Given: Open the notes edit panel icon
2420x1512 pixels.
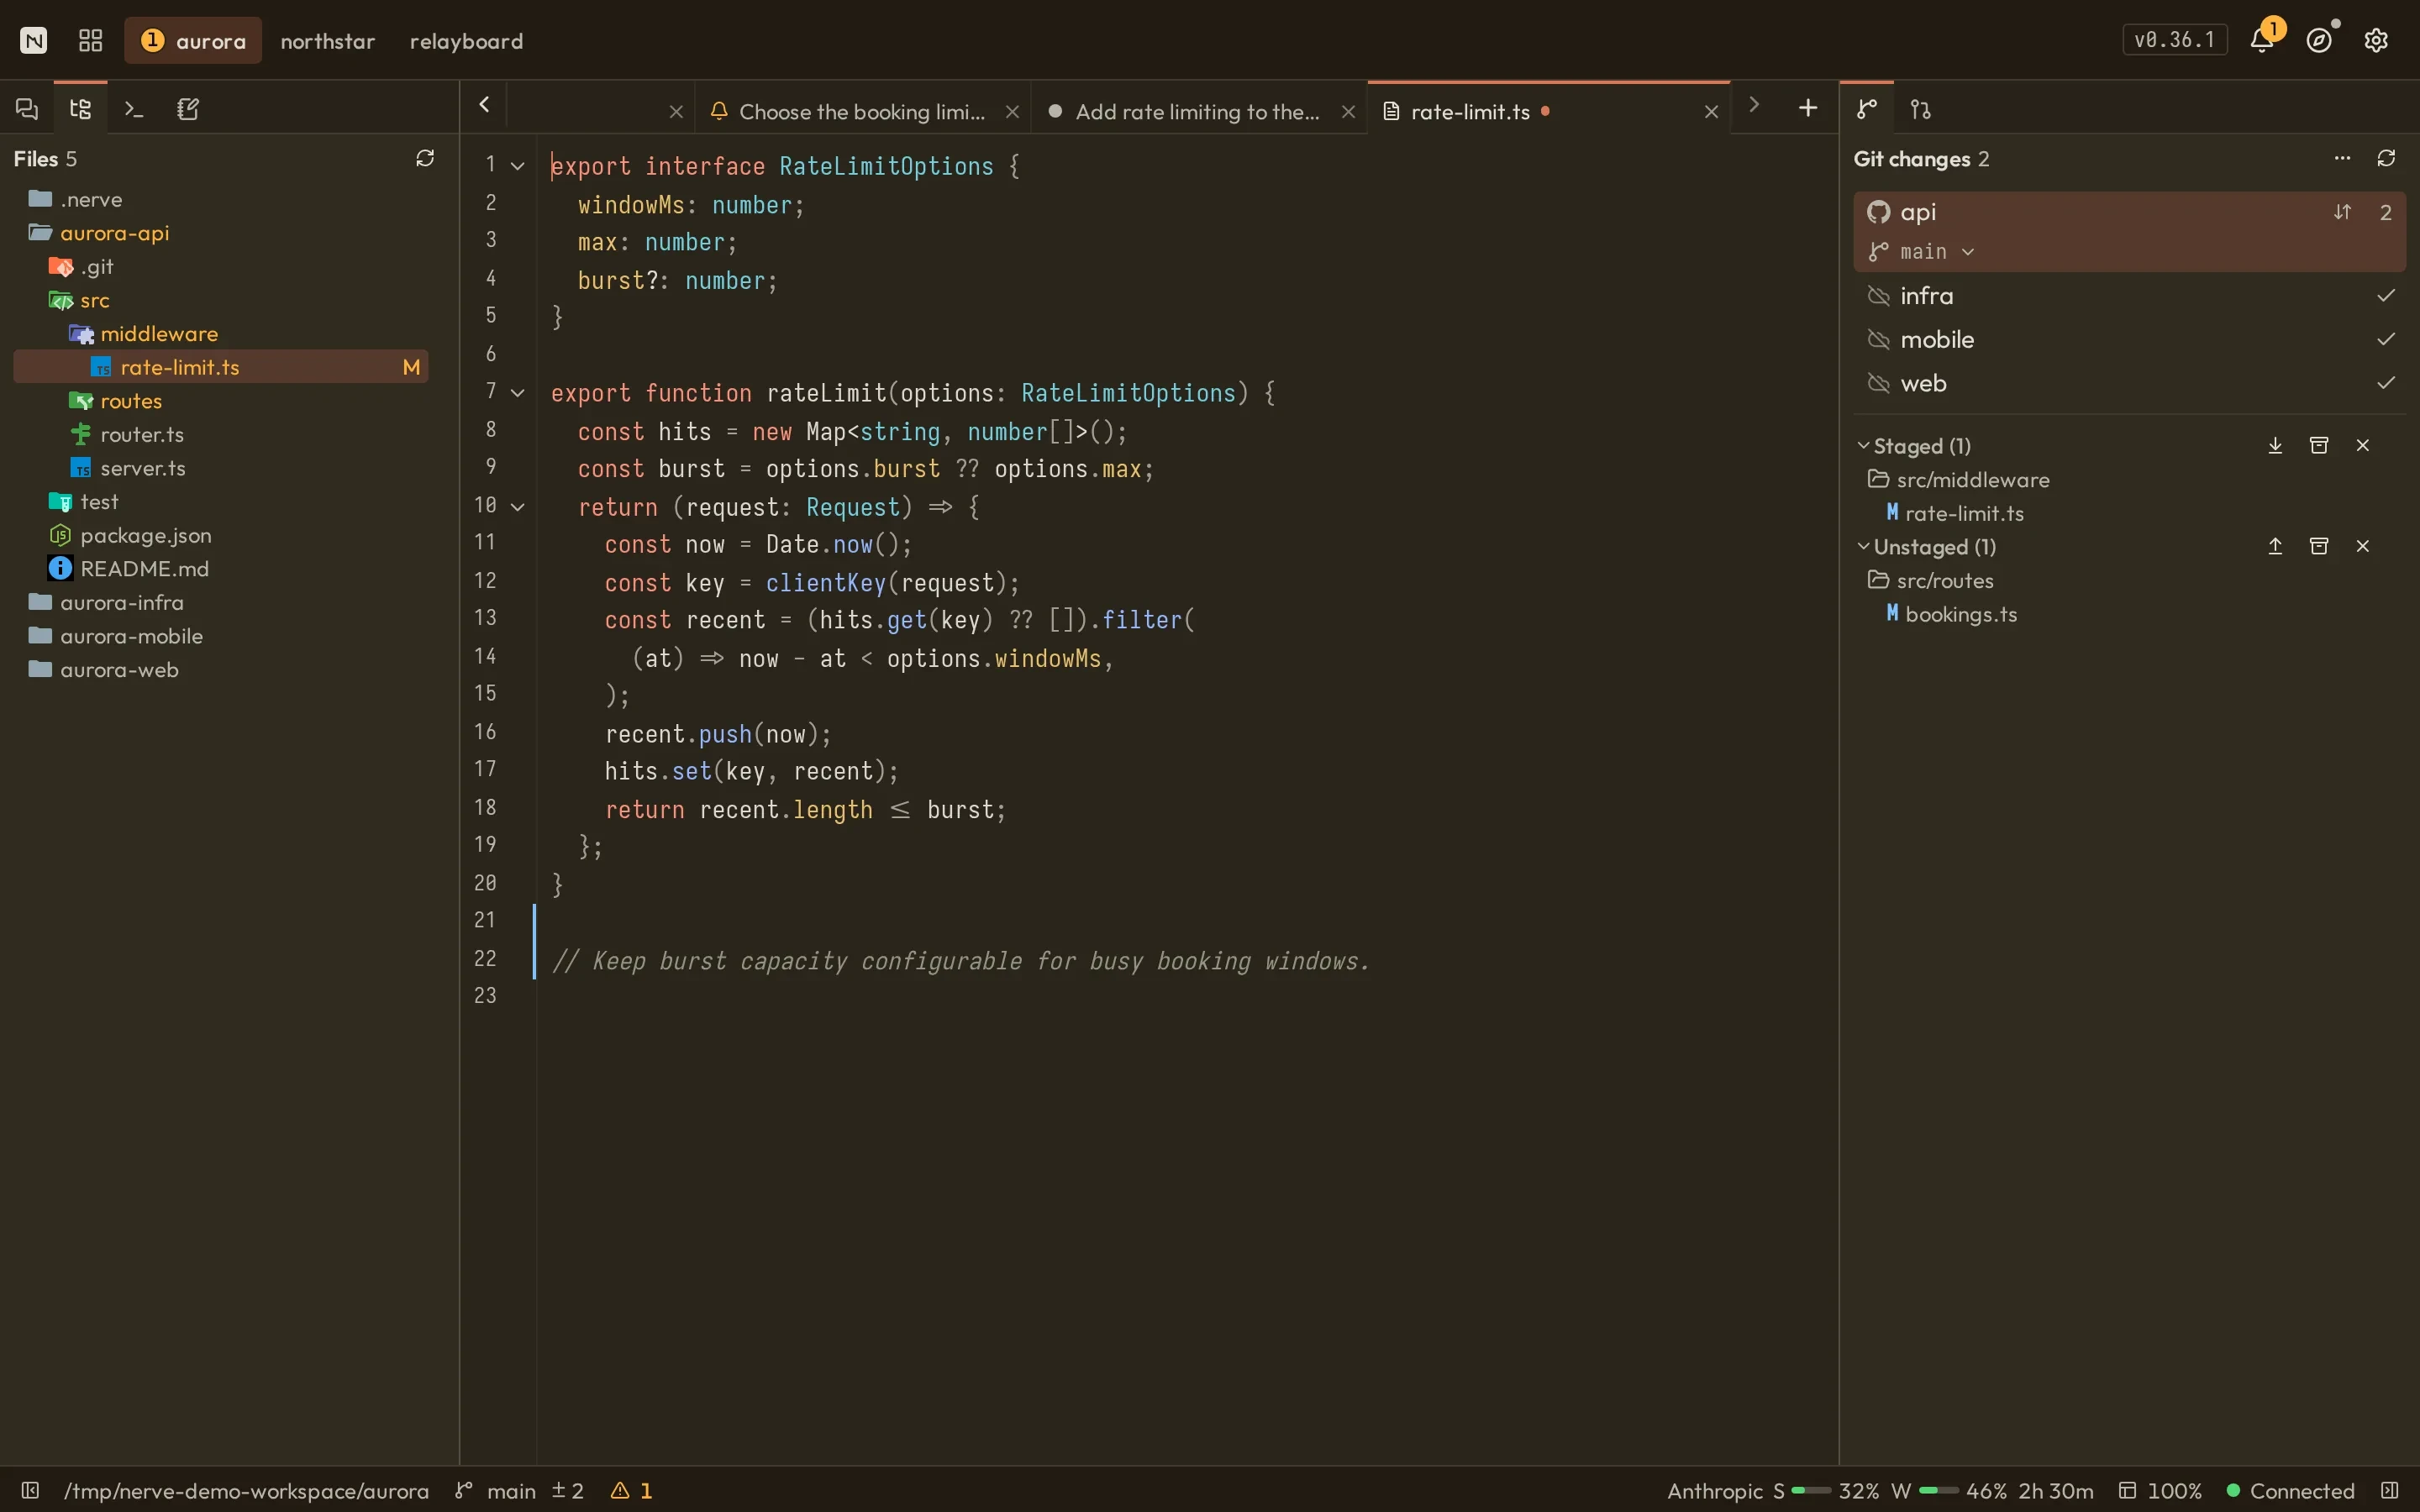Looking at the screenshot, I should pyautogui.click(x=188, y=109).
